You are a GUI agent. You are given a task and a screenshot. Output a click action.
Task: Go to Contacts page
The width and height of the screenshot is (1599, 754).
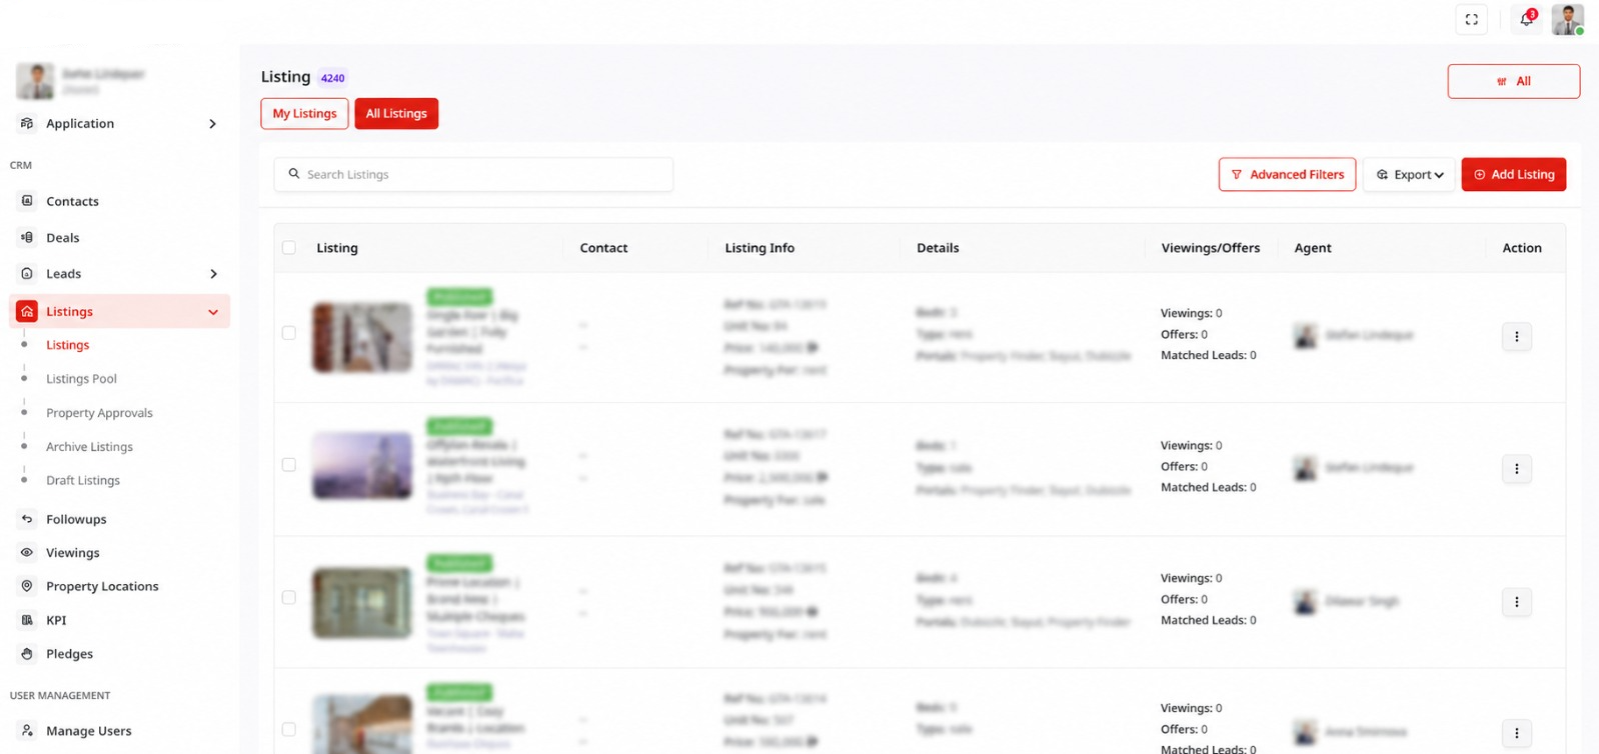tap(72, 201)
